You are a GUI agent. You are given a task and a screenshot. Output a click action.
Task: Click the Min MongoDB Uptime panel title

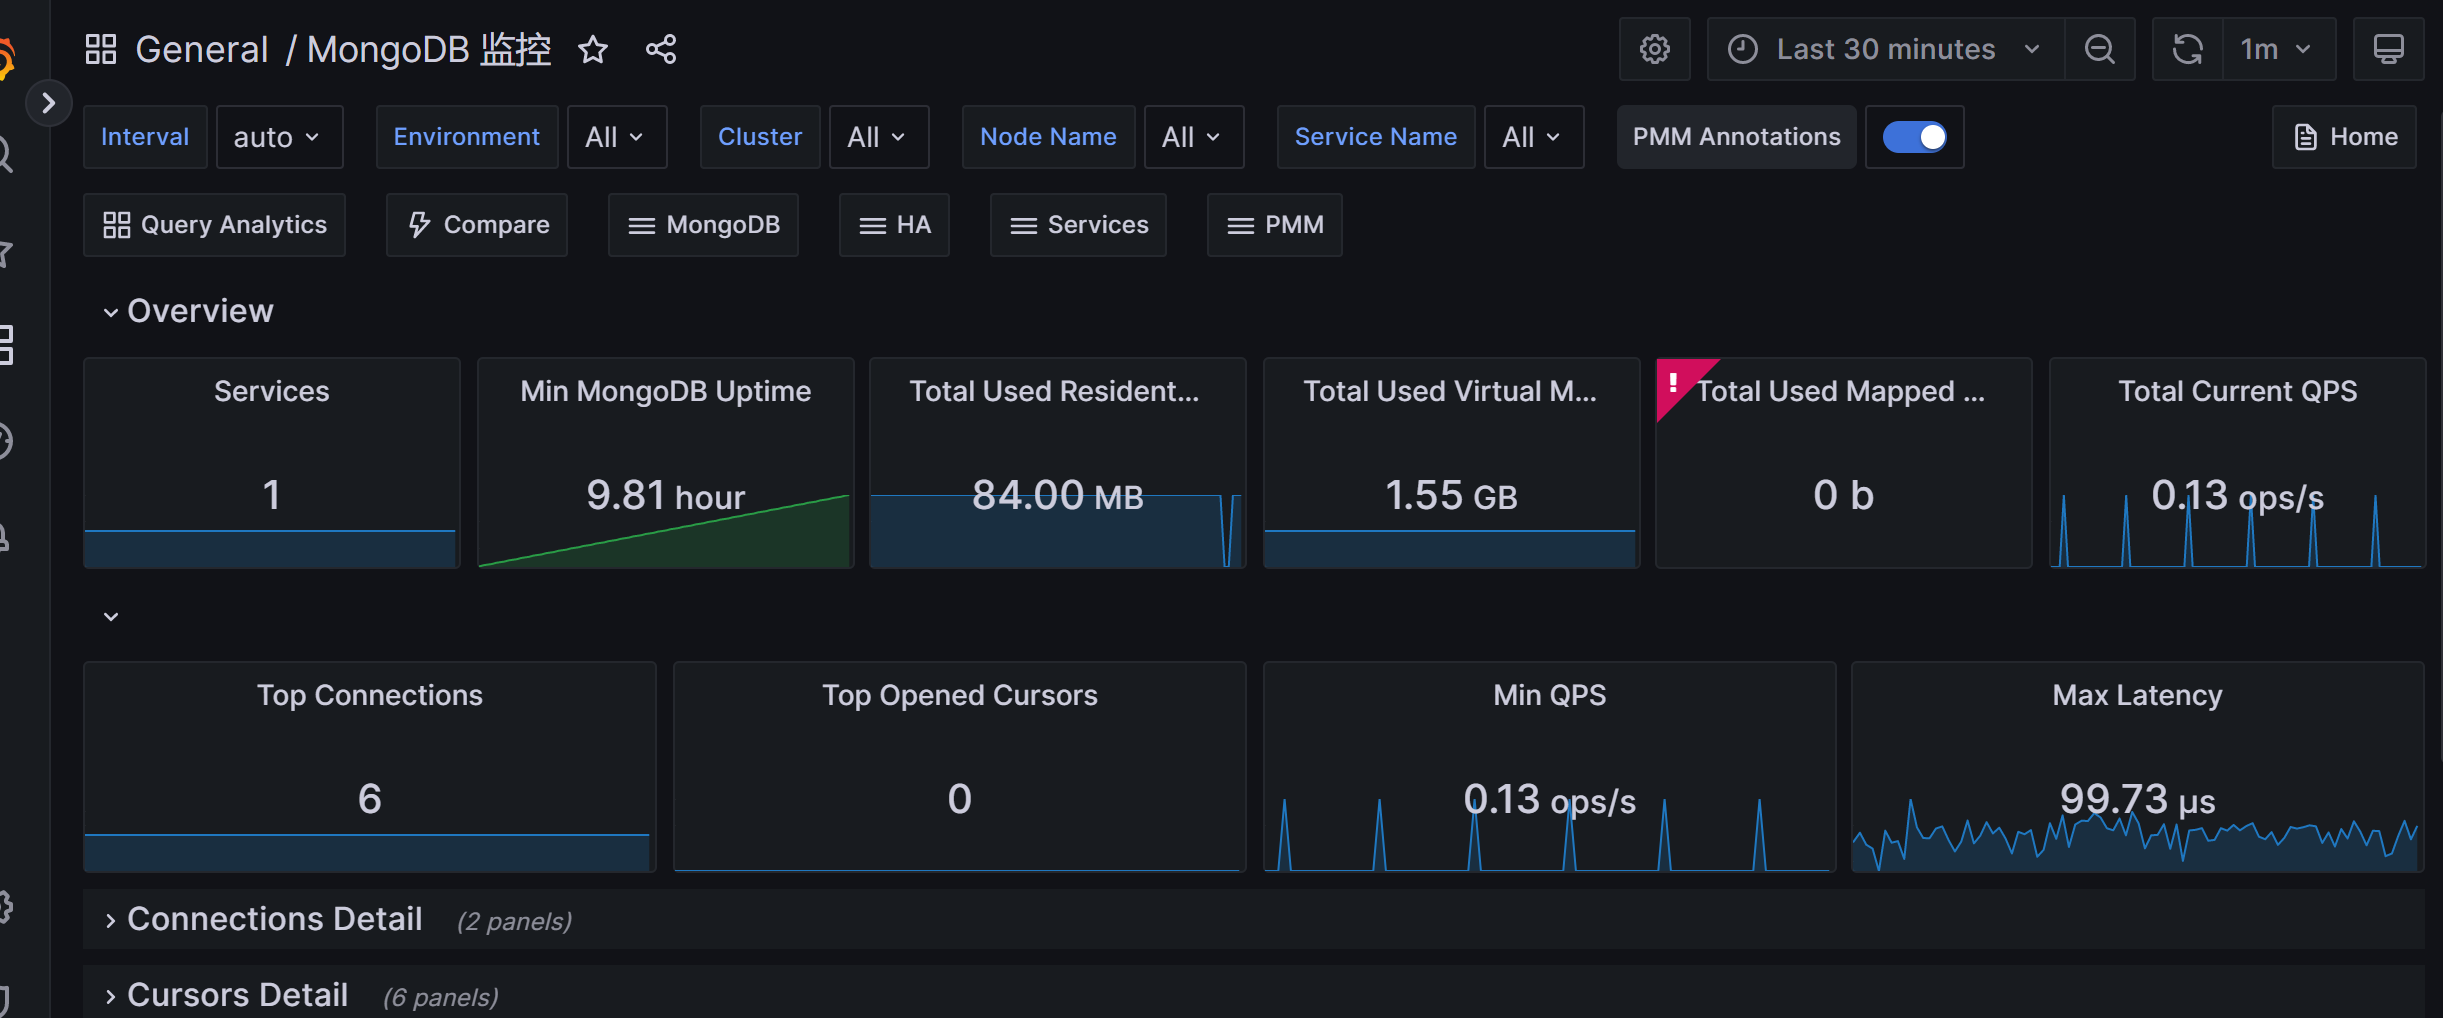pyautogui.click(x=666, y=391)
